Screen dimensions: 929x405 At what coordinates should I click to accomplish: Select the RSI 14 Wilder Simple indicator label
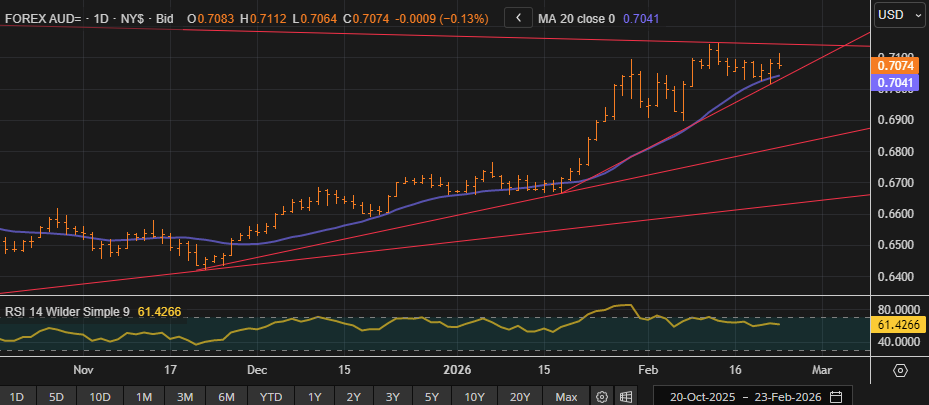click(x=67, y=311)
